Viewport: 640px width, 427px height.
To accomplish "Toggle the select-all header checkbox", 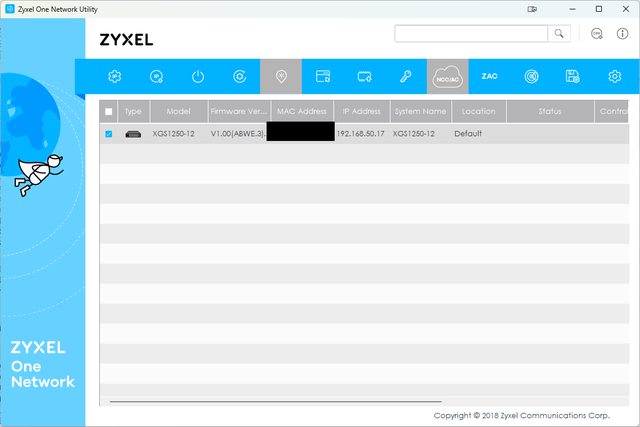I will coord(109,111).
